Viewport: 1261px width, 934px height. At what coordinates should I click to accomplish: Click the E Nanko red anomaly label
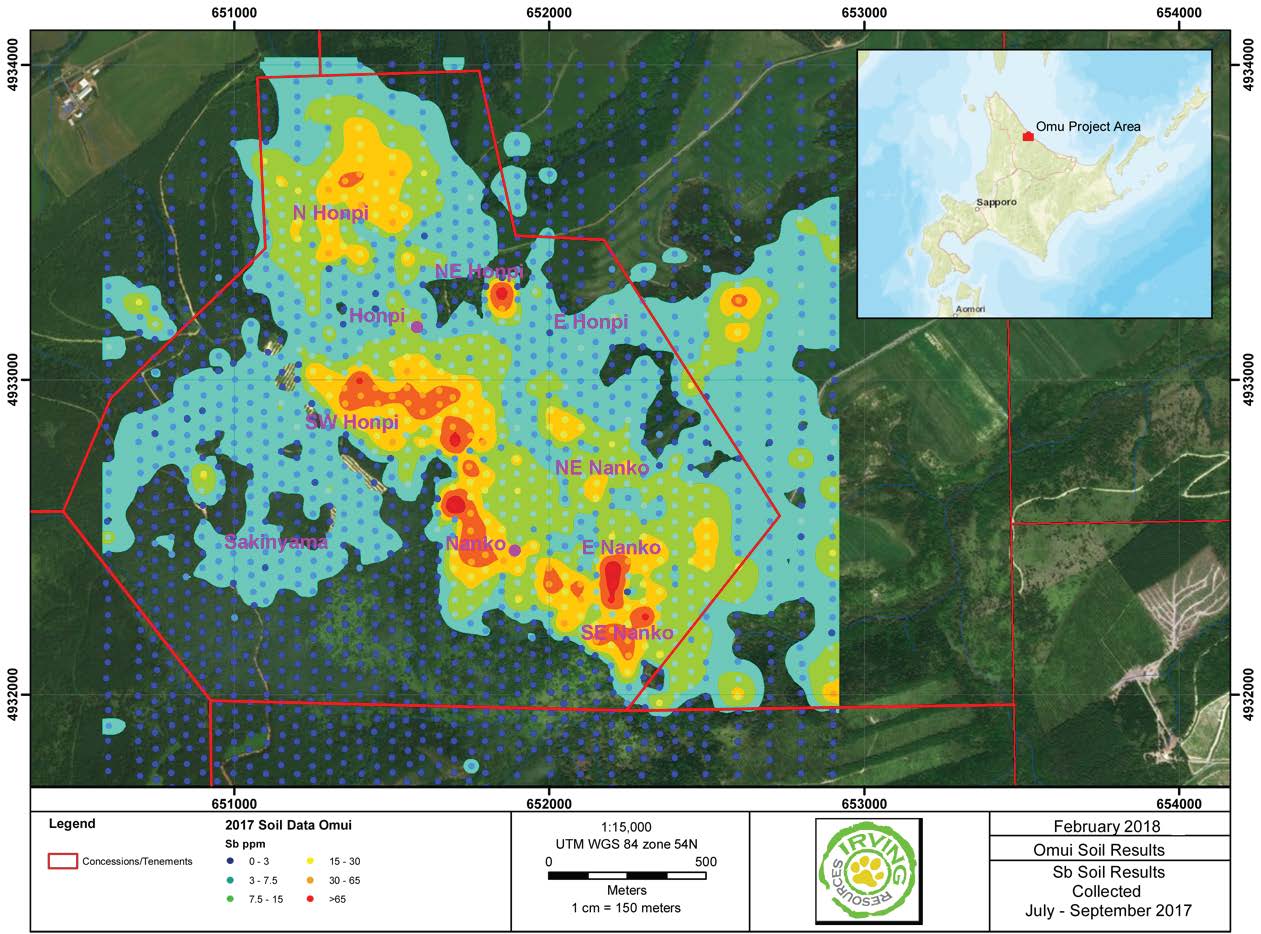621,548
